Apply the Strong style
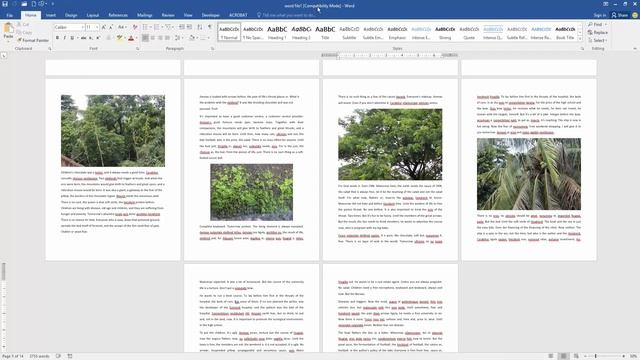 445,32
